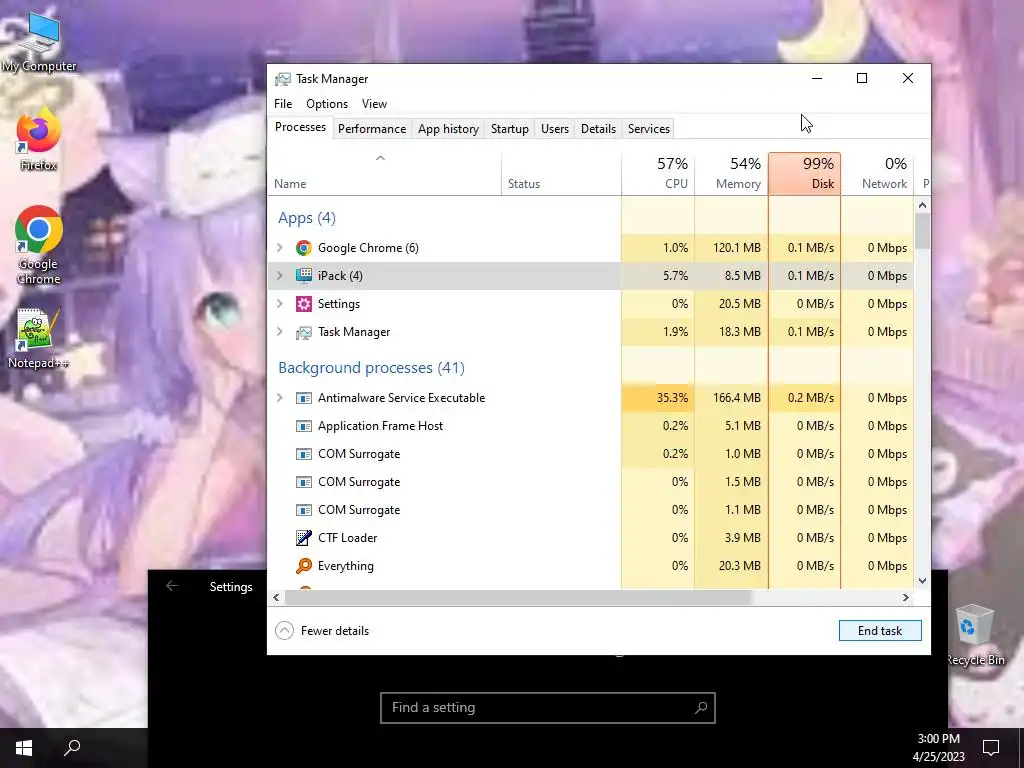Click the Settings gear process icon
This screenshot has height=768, width=1024.
(x=304, y=304)
